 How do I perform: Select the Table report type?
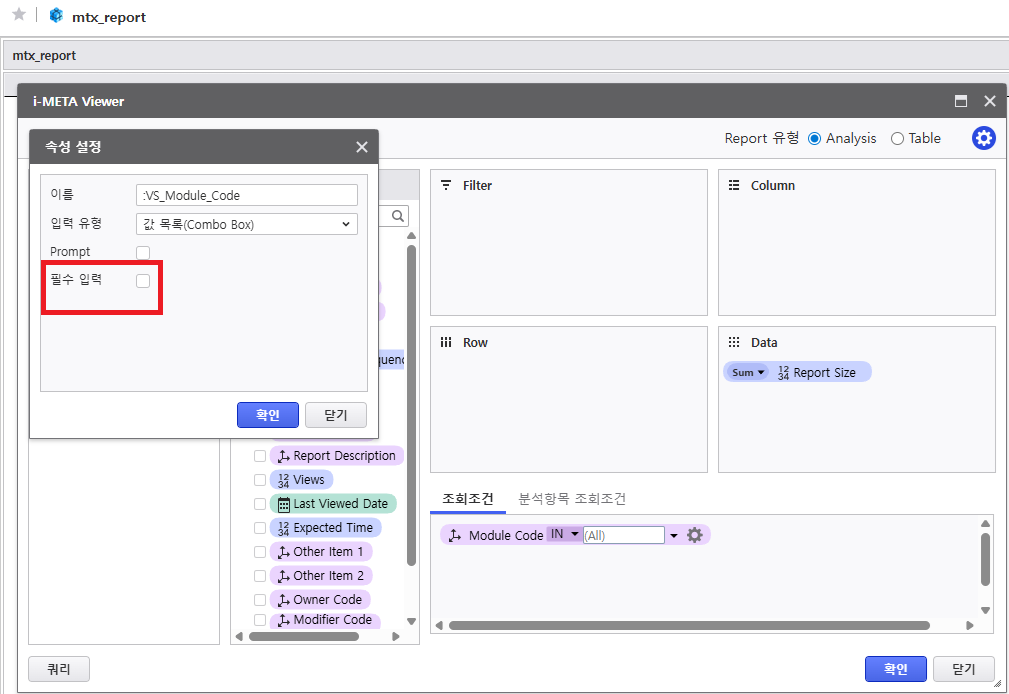pyautogui.click(x=897, y=139)
